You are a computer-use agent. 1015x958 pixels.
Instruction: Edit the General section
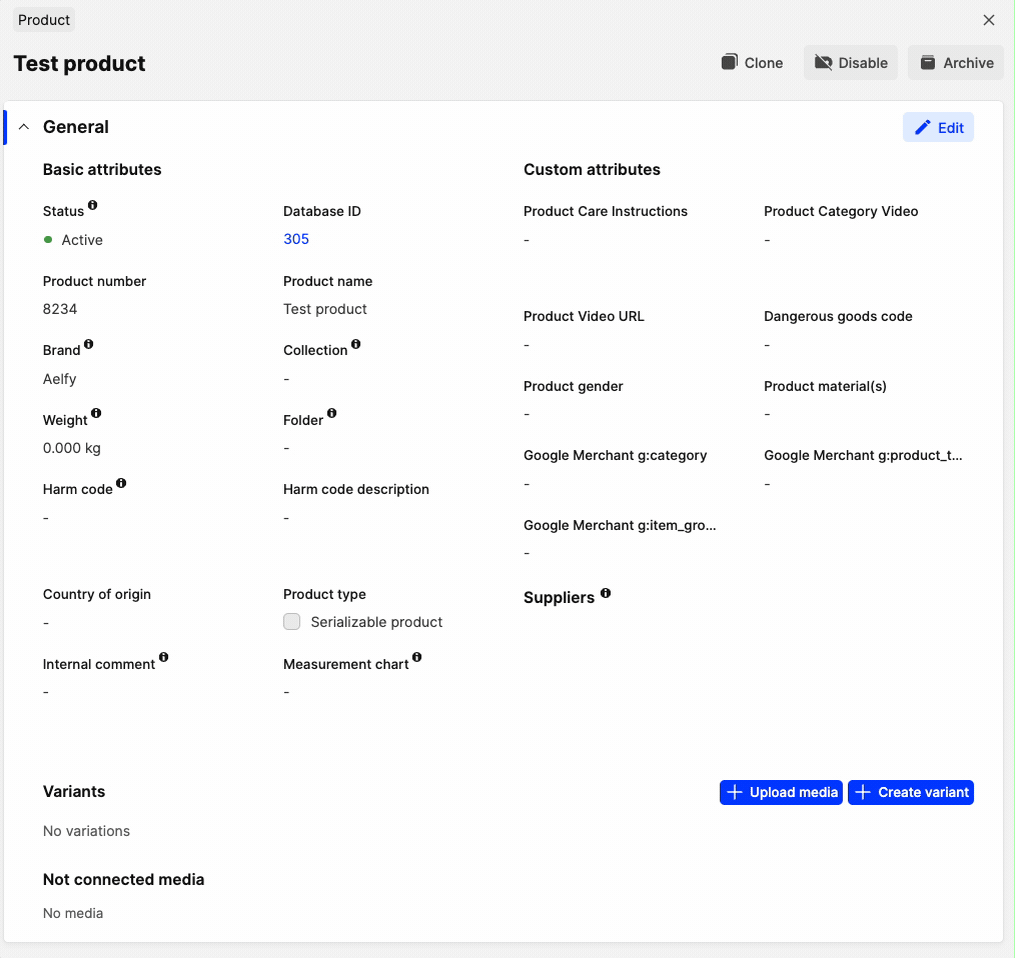(x=938, y=127)
